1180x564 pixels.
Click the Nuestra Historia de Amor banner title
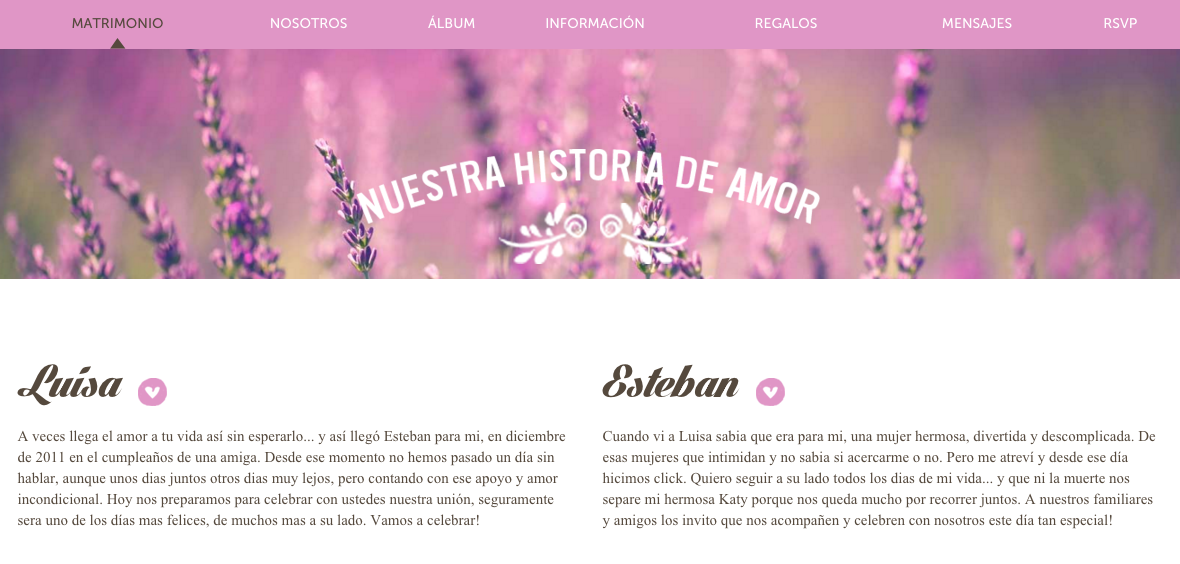point(588,184)
